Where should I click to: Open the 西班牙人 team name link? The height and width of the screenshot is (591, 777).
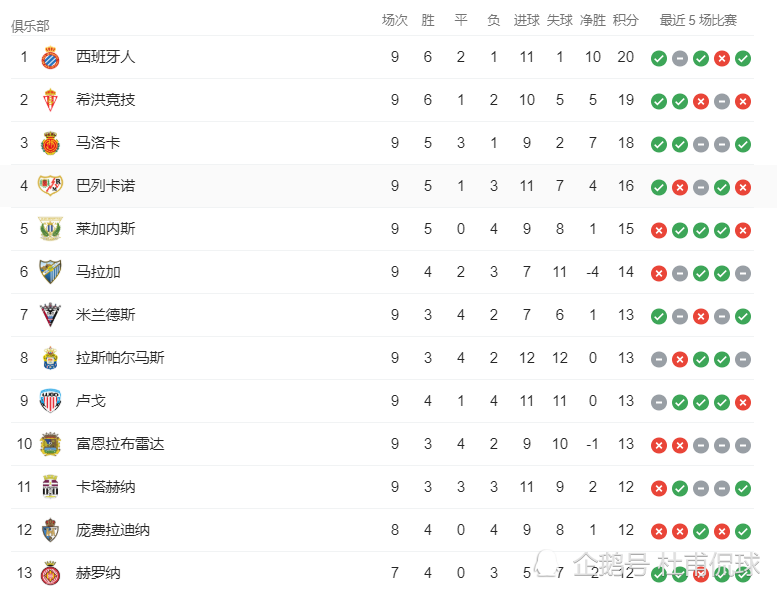tap(106, 57)
